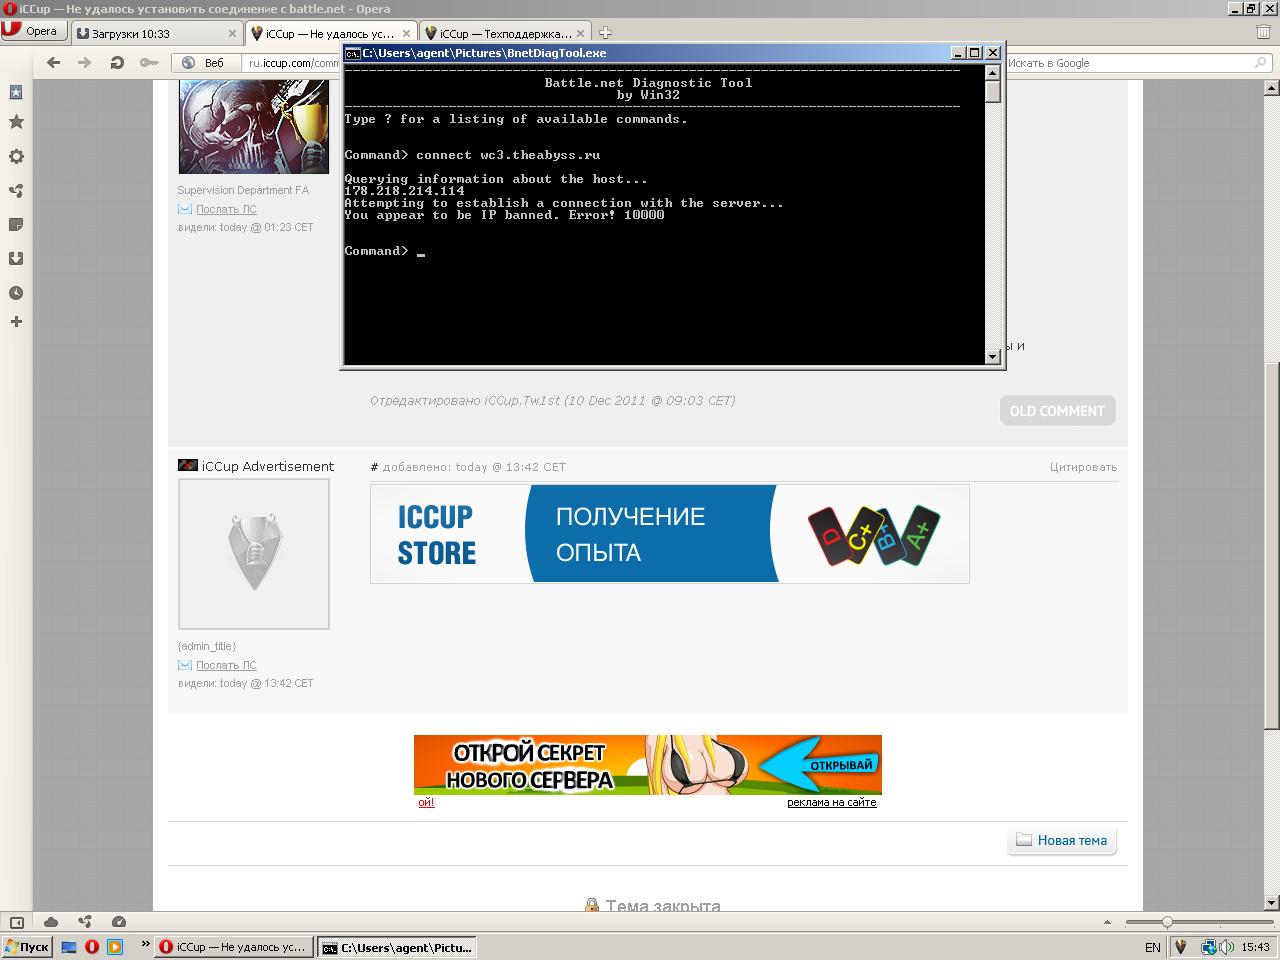Click Show Desktop icon in quick launch
This screenshot has height=960, width=1280.
[x=69, y=947]
